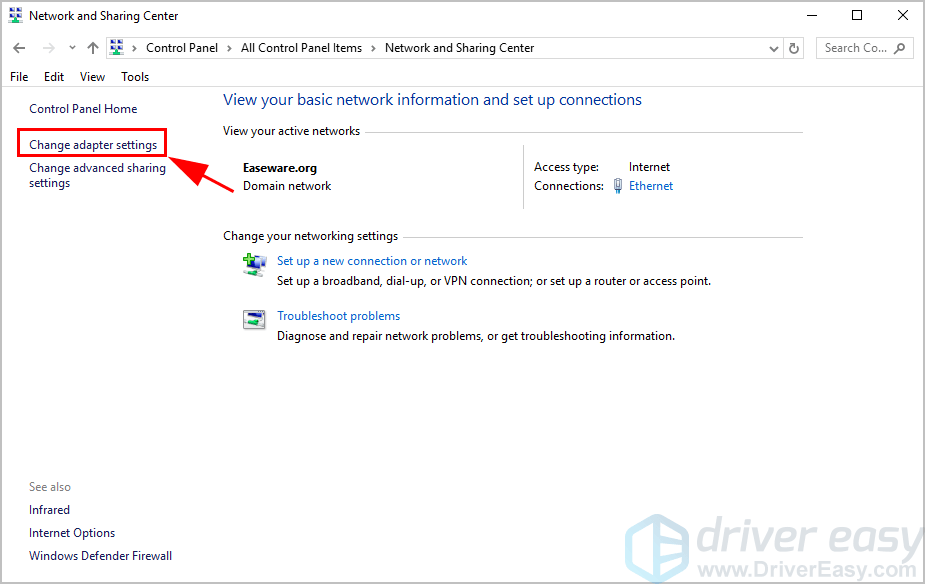
Task: Refresh the Network and Sharing Center view
Action: click(794, 48)
